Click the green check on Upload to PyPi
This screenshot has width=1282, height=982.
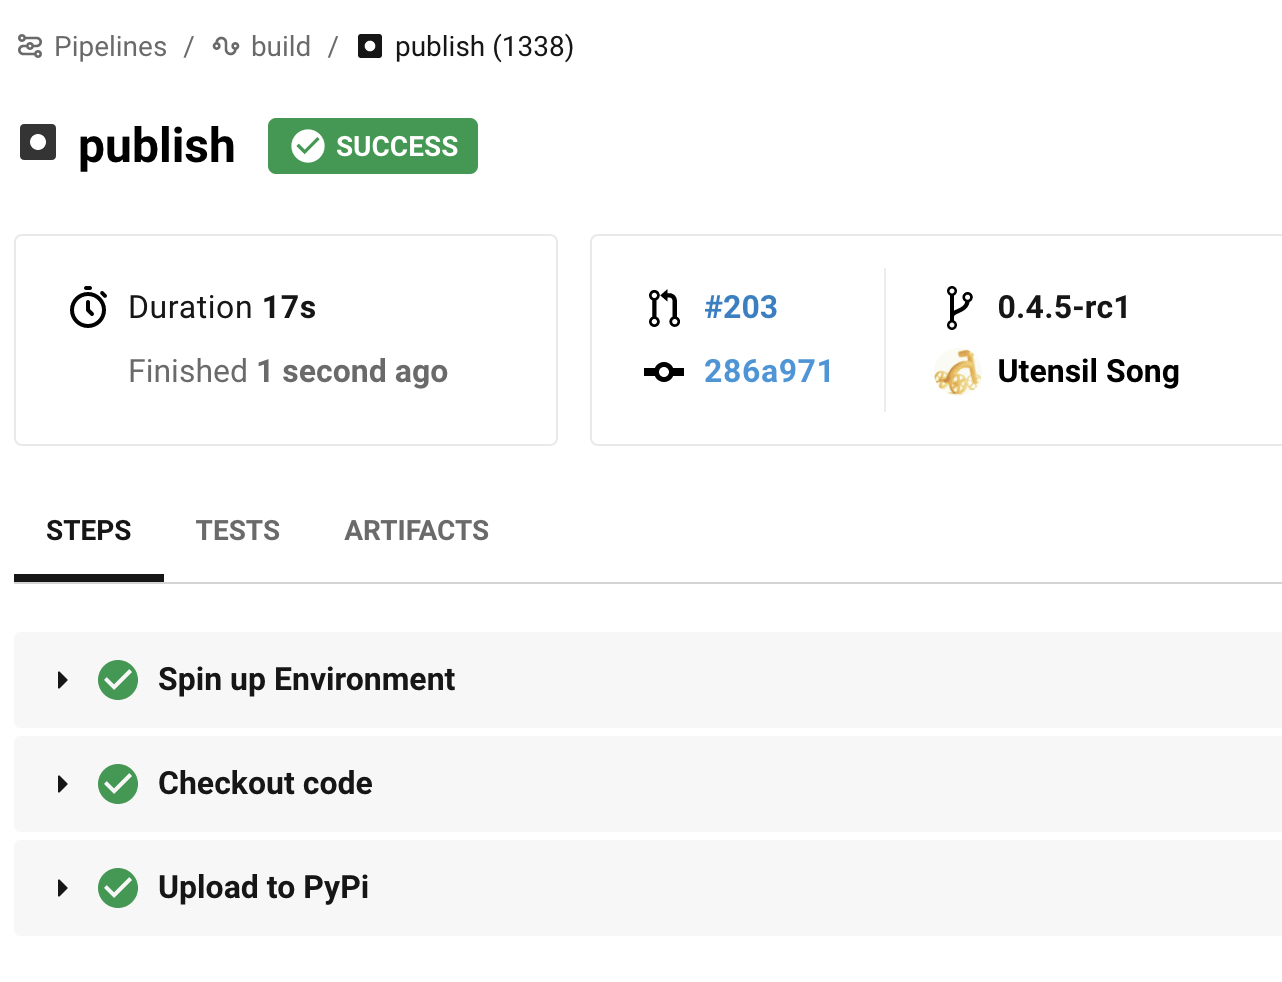coord(118,888)
